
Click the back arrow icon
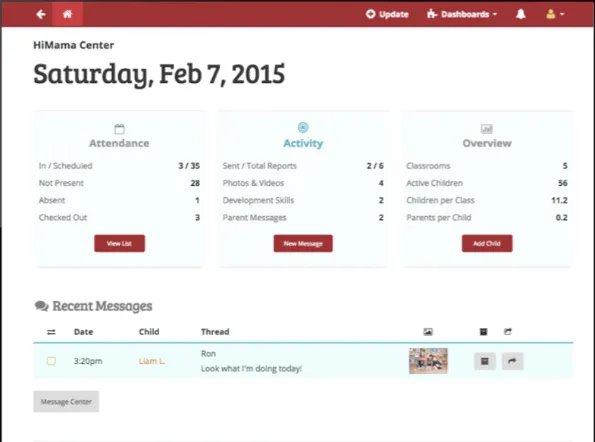[41, 14]
